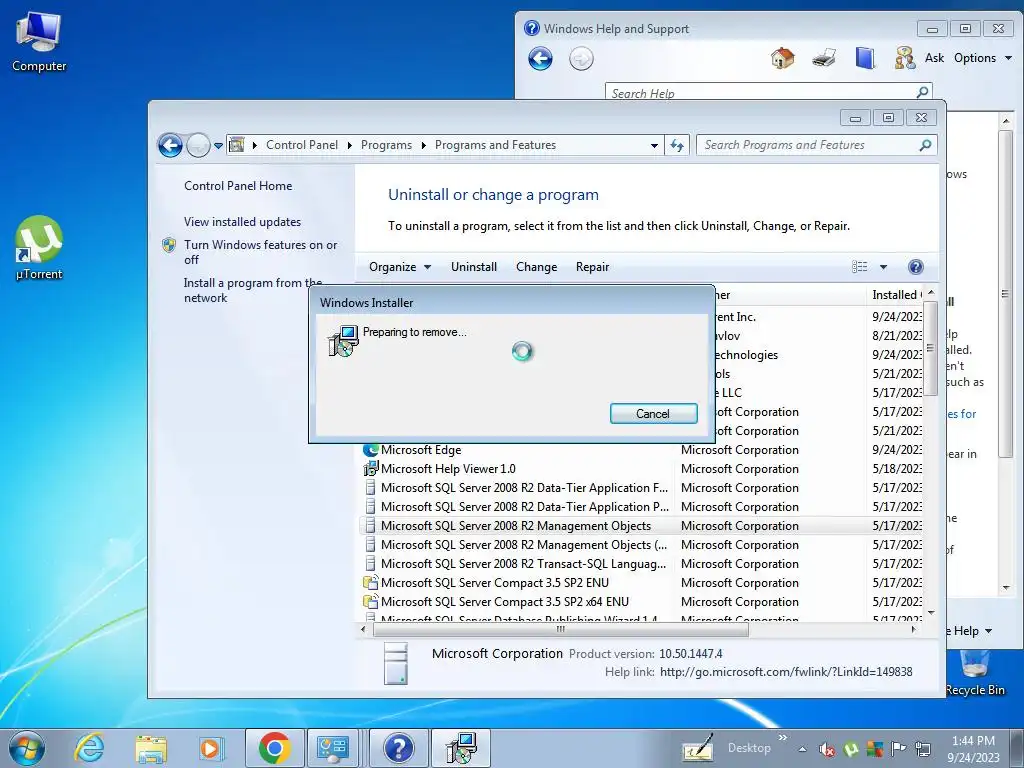Click Programs in the address breadcrumb
The width and height of the screenshot is (1024, 768).
pyautogui.click(x=386, y=145)
